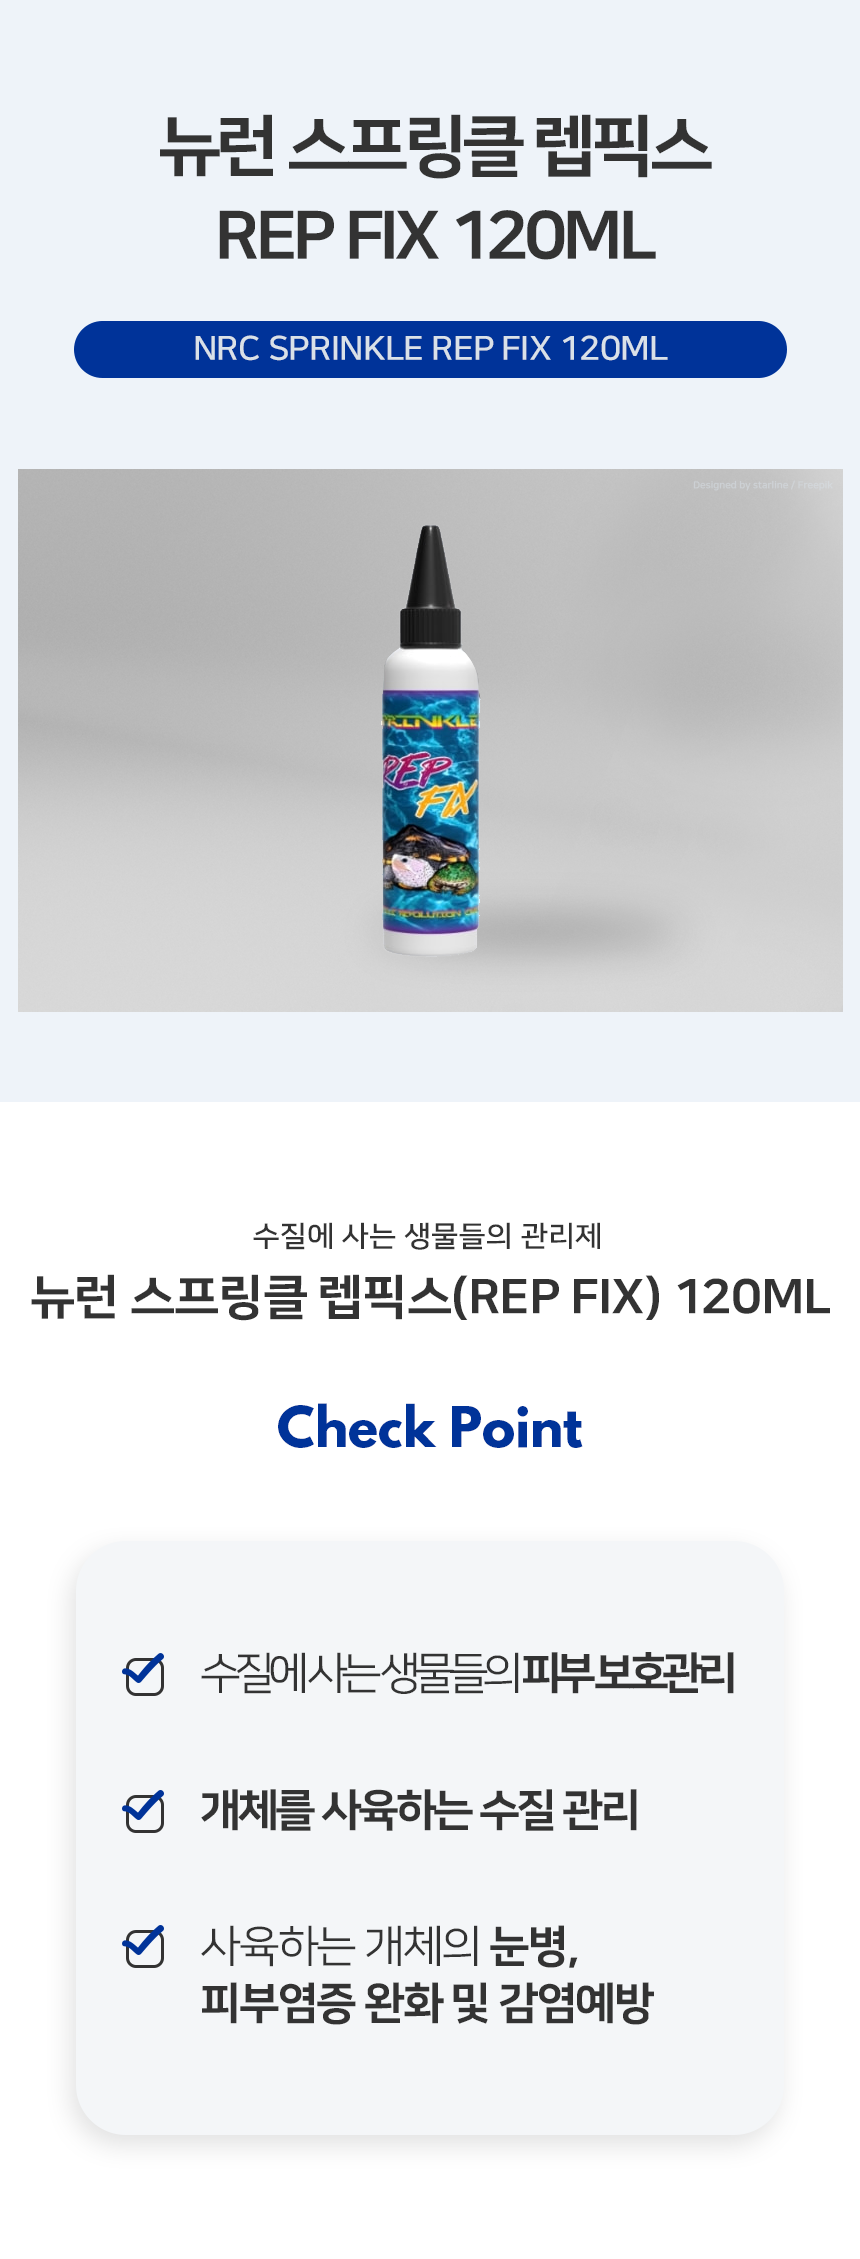
Task: Click the checkmark icon beside 눈병 line
Action: [144, 1945]
